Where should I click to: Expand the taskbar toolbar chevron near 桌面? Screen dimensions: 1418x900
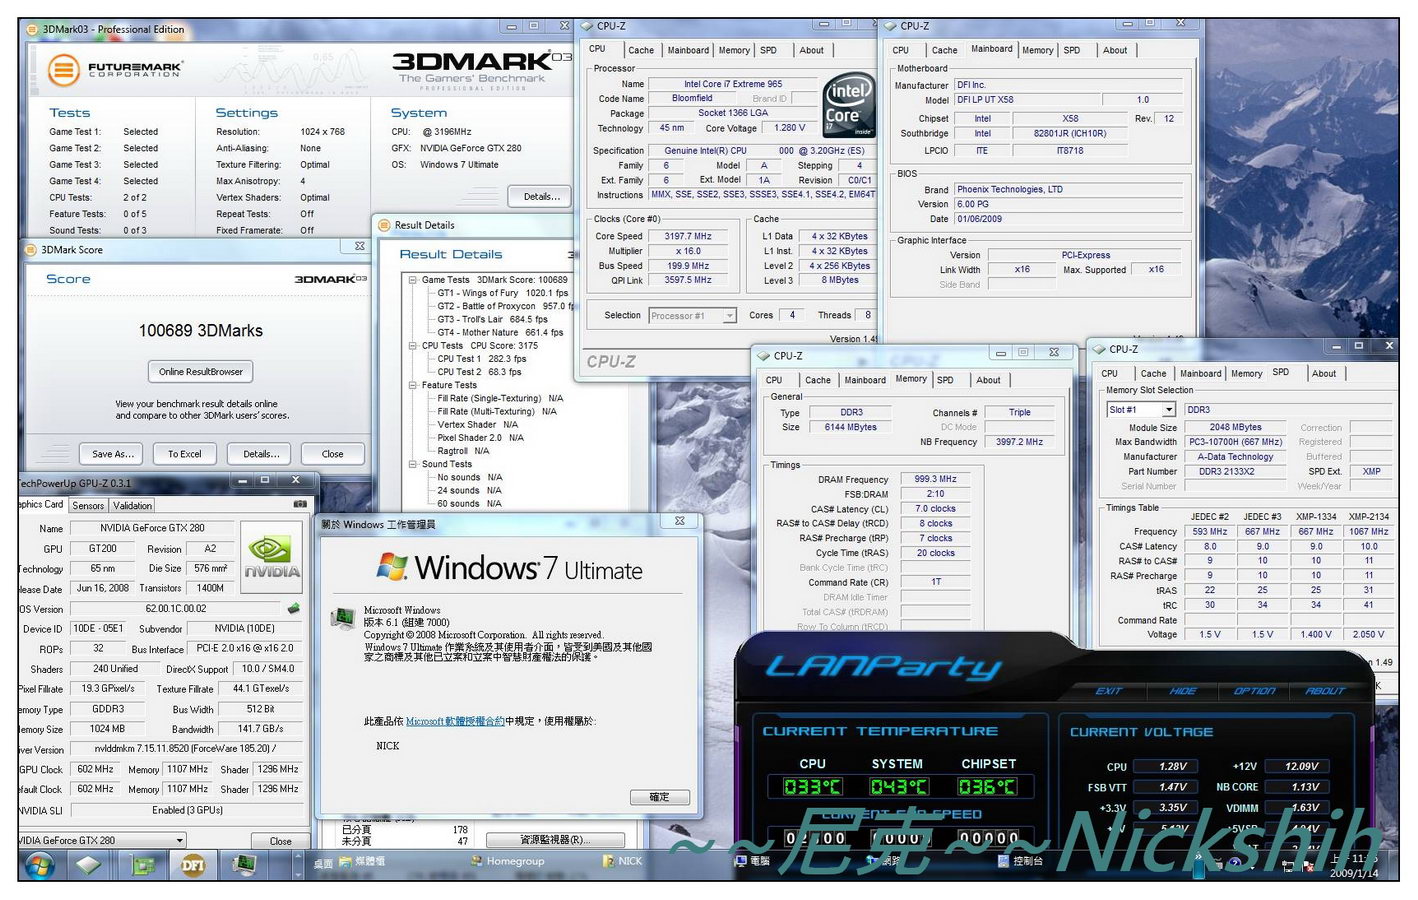coord(298,866)
